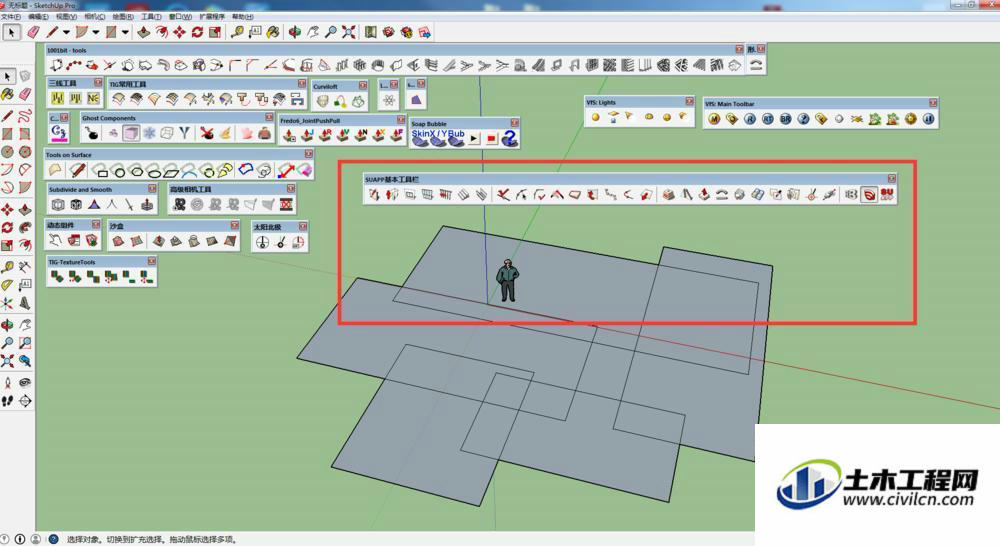The image size is (1000, 546).
Task: Open the 文件(F) menu
Action: pyautogui.click(x=11, y=17)
